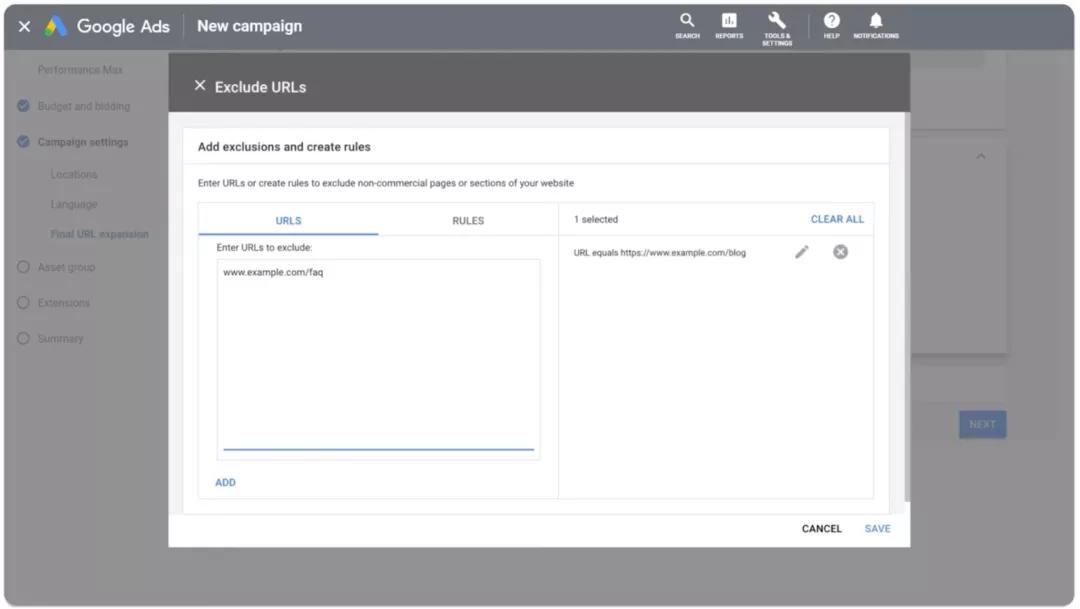Select the Extensions step in sidebar
1080x609 pixels.
tap(63, 302)
